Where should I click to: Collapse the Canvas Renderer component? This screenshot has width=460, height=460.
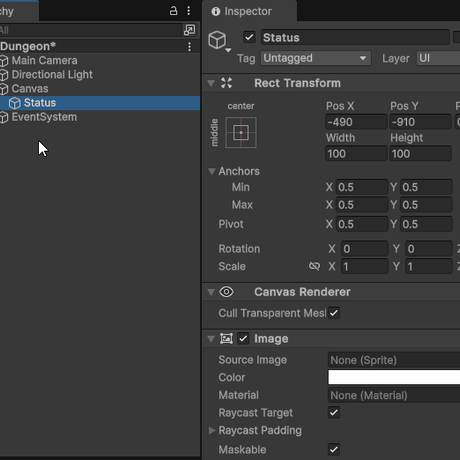point(211,292)
